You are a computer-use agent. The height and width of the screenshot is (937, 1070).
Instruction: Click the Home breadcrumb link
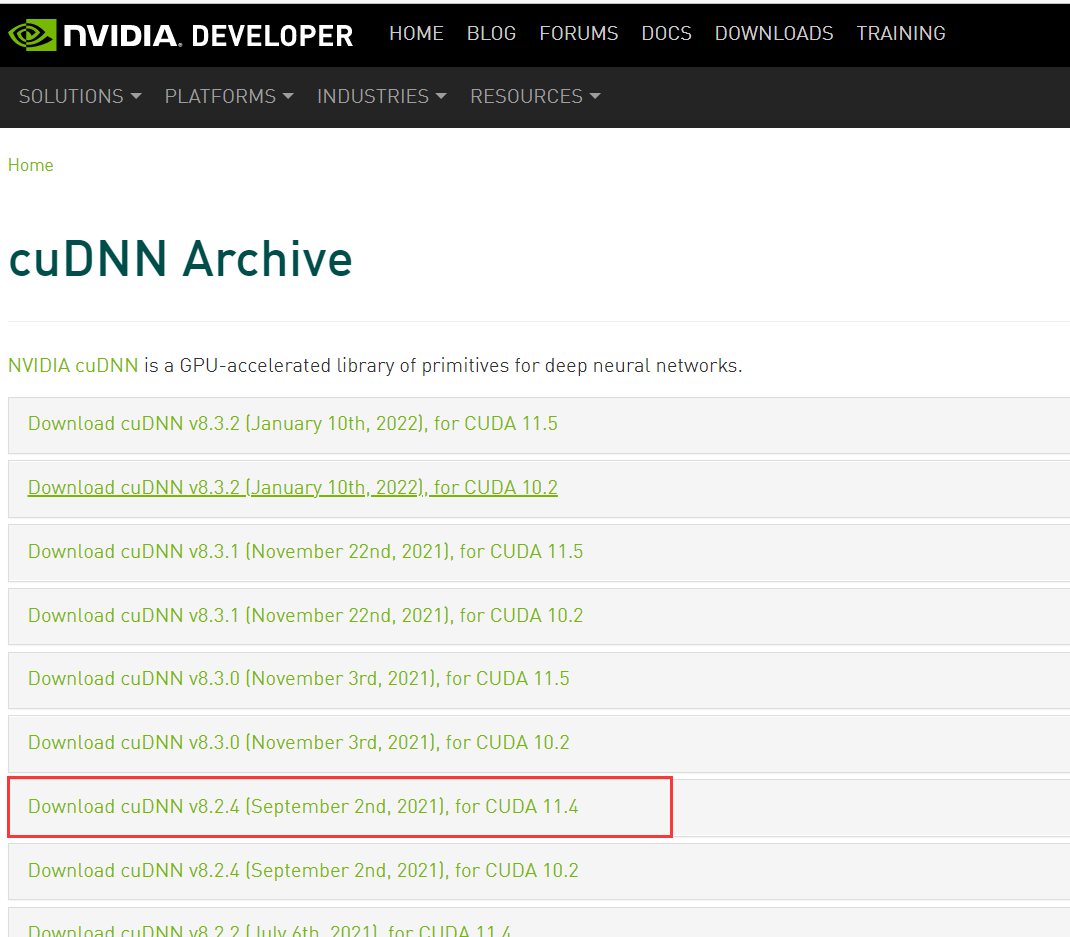(x=31, y=165)
